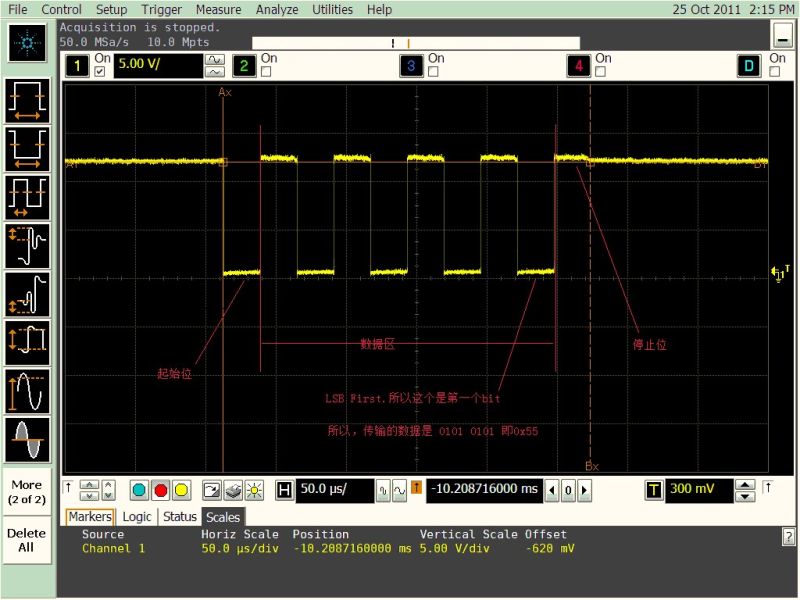Image resolution: width=800 pixels, height=600 pixels.
Task: Increase trigger level with the up stepper
Action: pos(744,485)
